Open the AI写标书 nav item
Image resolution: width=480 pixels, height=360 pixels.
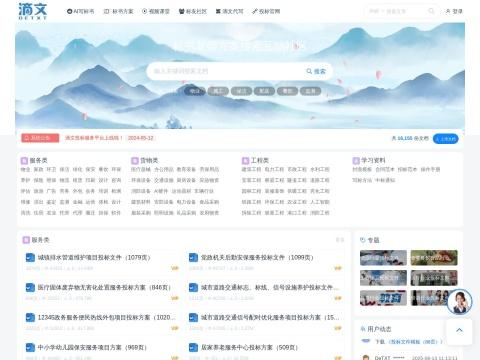point(80,11)
